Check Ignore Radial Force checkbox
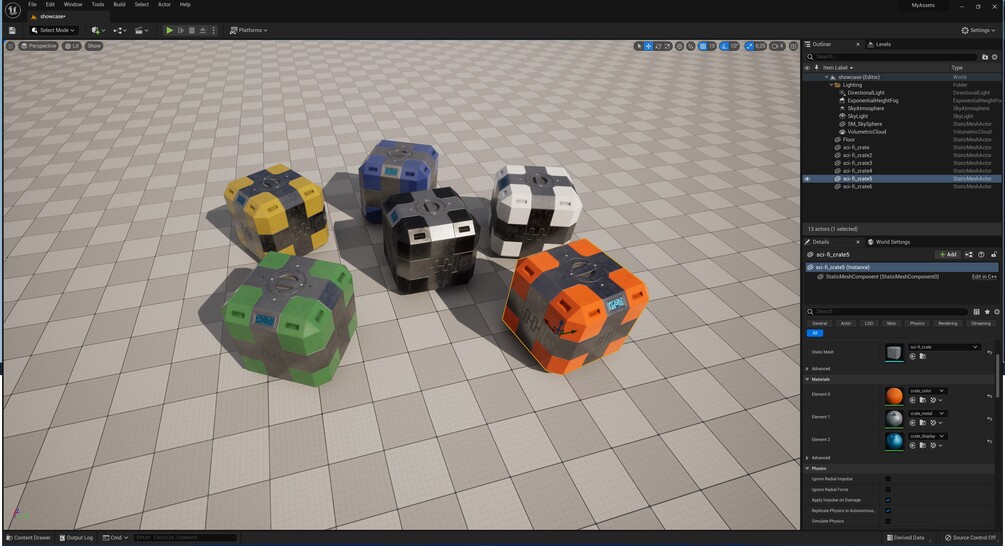Image resolution: width=1005 pixels, height=546 pixels. [x=888, y=490]
